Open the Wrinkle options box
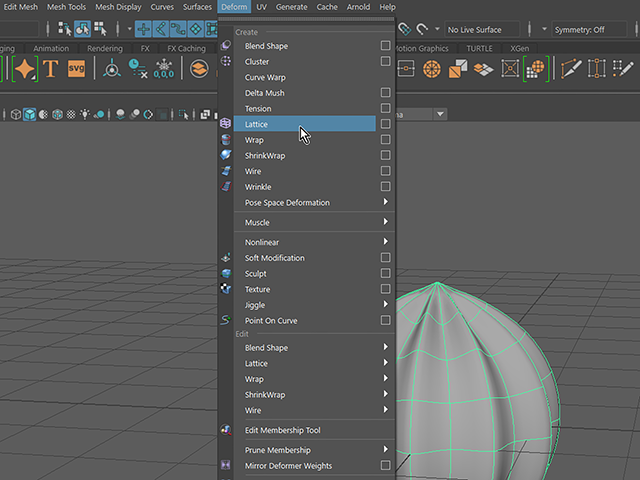The image size is (640, 480). pyautogui.click(x=385, y=187)
